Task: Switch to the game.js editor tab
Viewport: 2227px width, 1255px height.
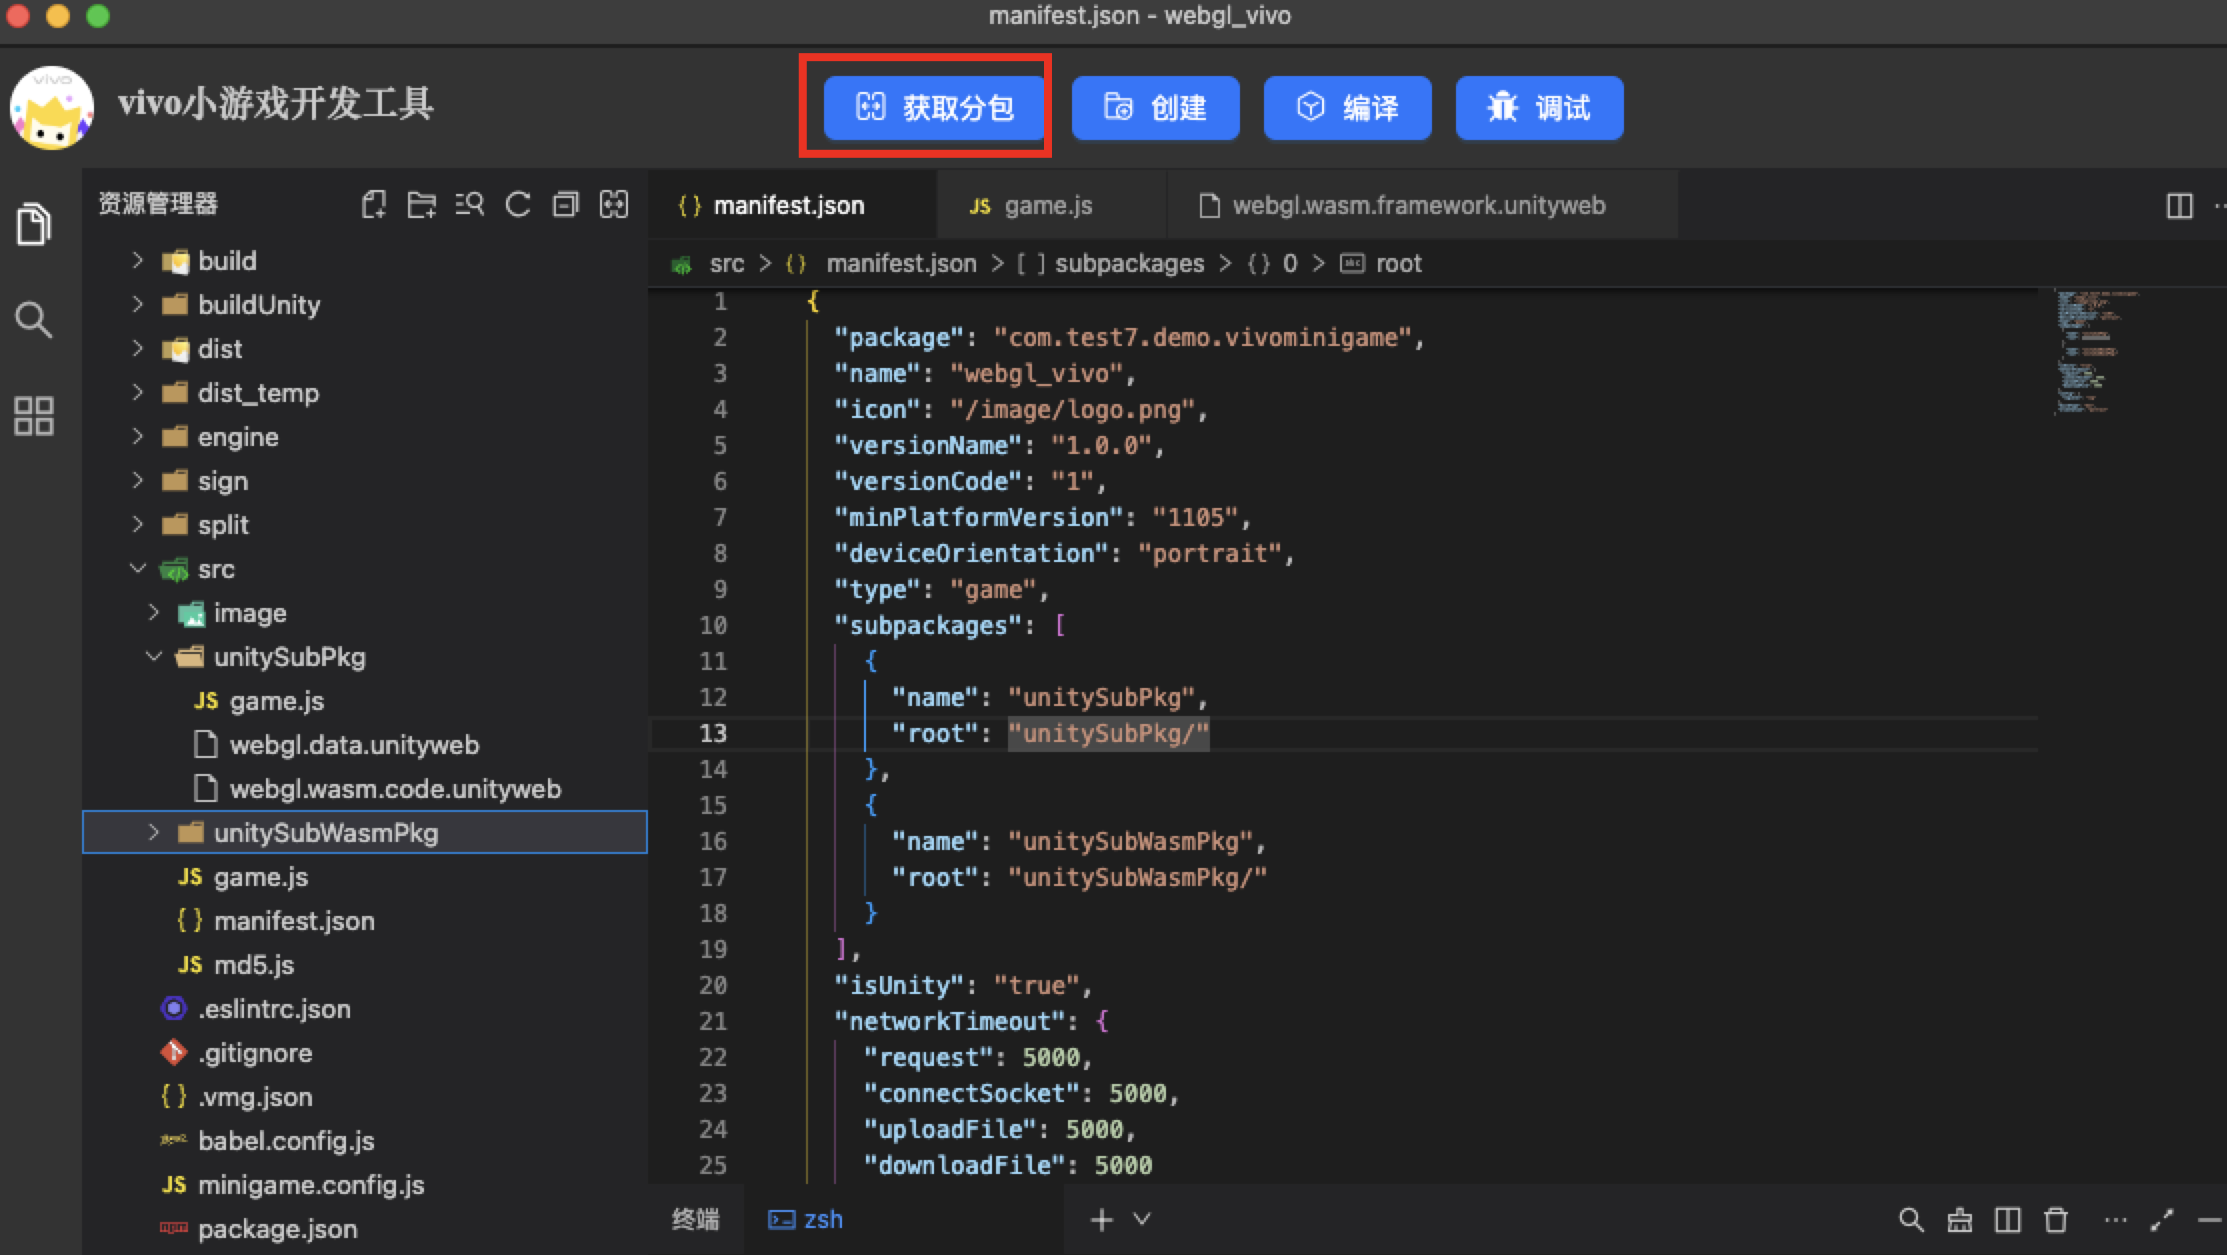Action: tap(1051, 205)
